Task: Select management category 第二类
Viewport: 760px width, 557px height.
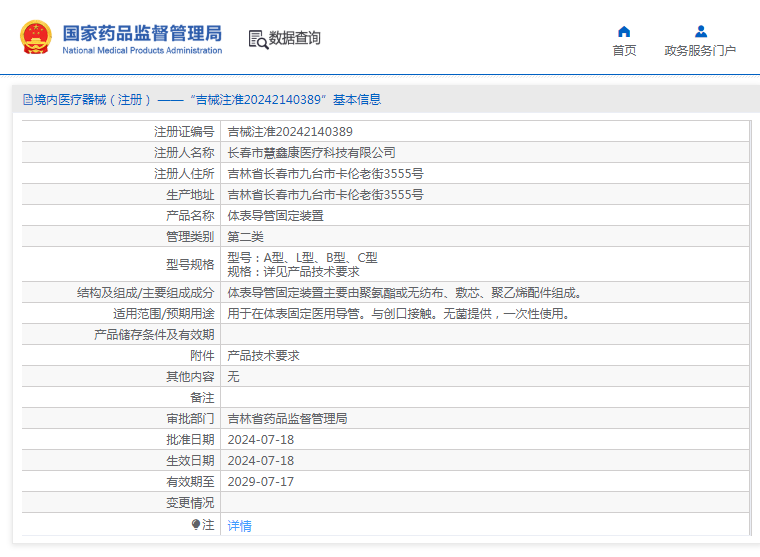Action: (246, 237)
